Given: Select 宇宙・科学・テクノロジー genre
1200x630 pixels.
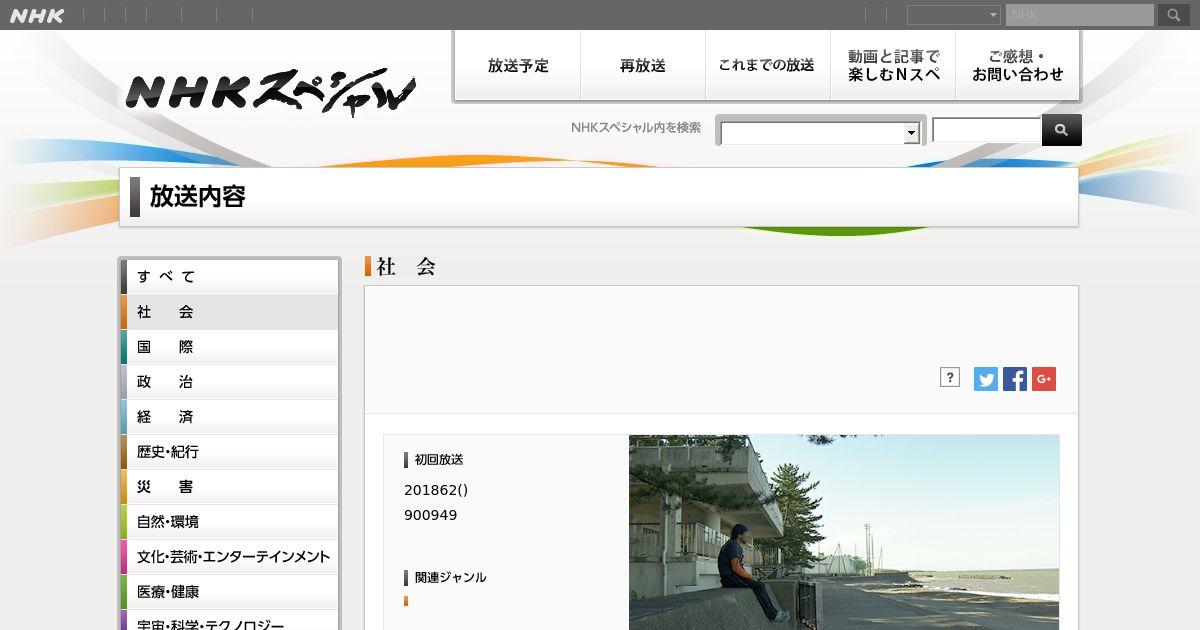Looking at the screenshot, I should [229, 621].
